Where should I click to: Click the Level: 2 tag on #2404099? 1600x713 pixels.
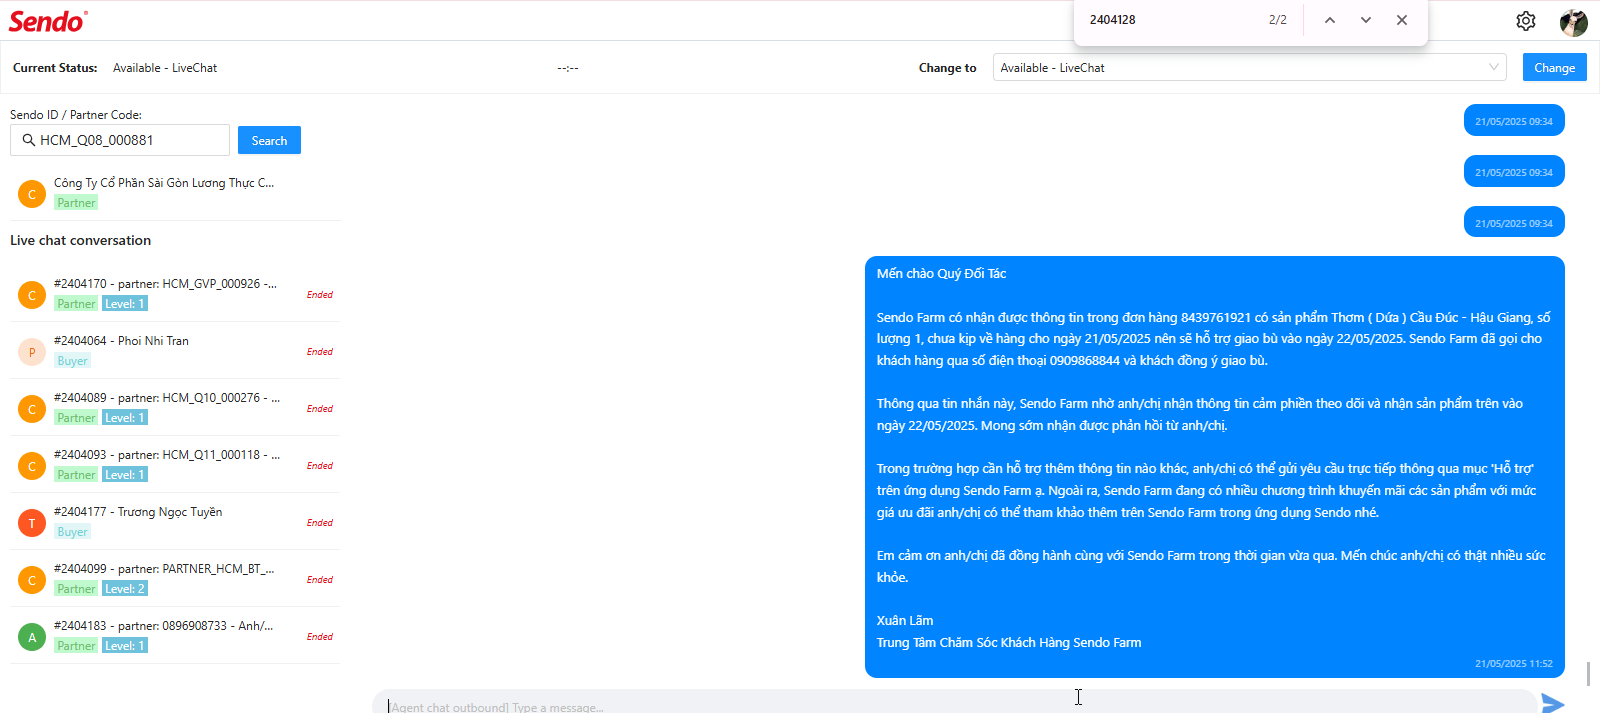tap(125, 589)
